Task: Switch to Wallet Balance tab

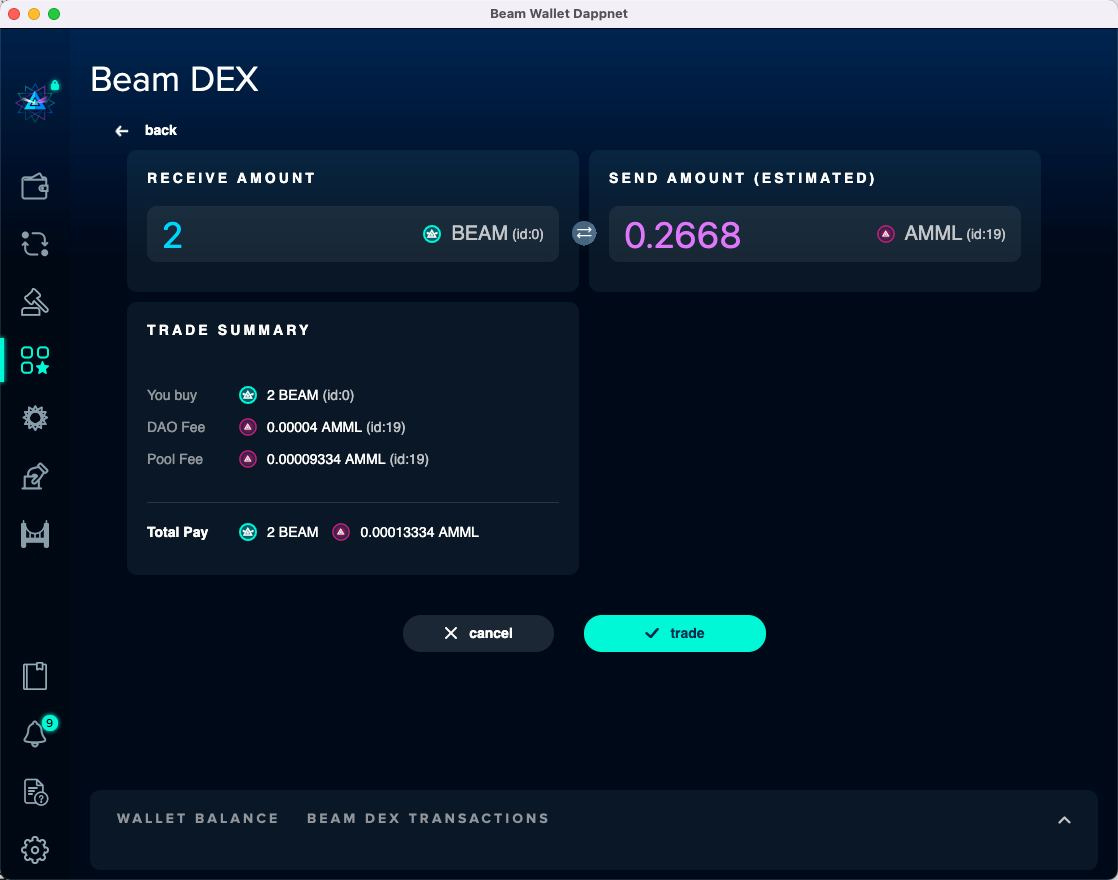Action: click(x=198, y=818)
